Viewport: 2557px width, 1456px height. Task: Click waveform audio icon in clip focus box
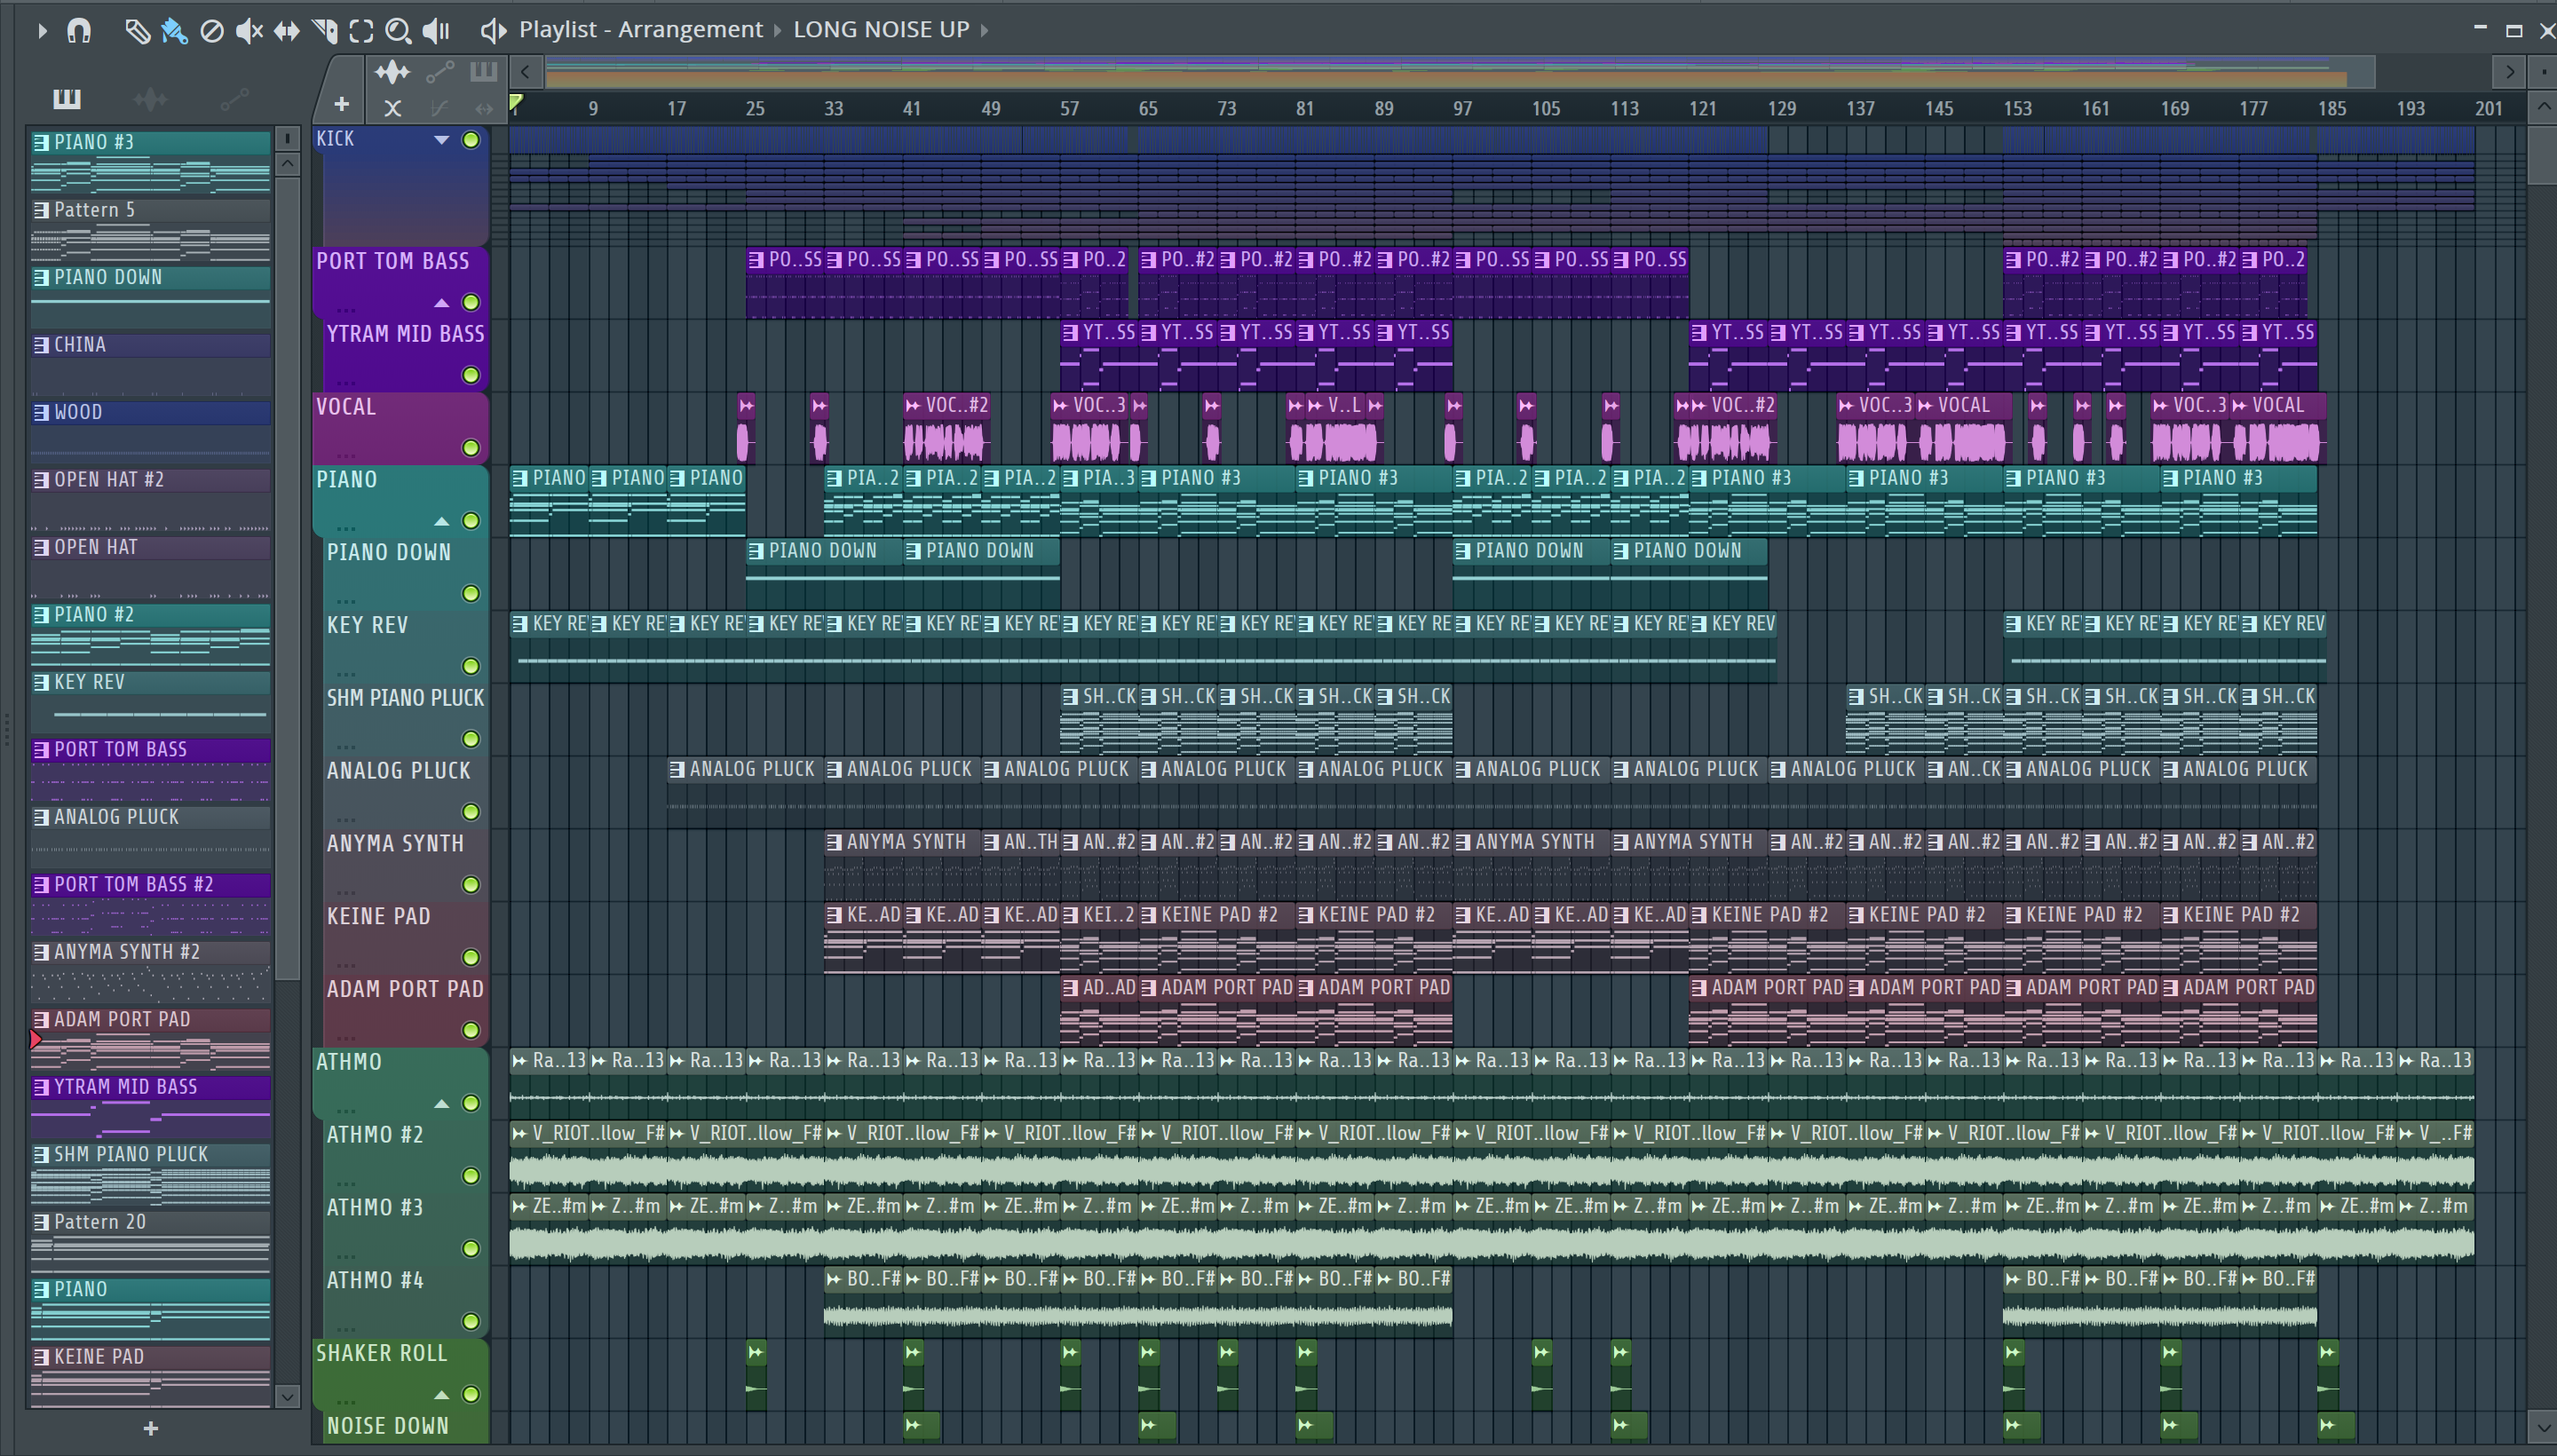click(392, 72)
